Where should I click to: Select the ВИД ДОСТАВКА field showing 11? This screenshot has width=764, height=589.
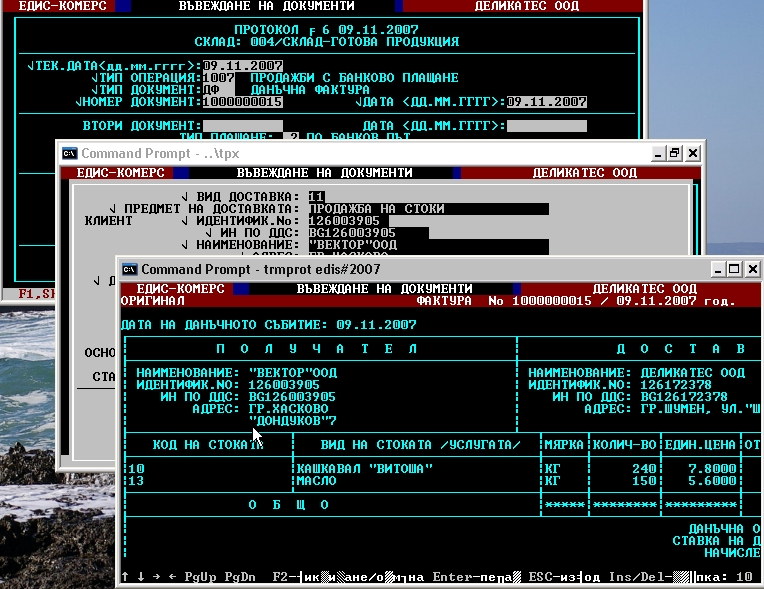click(316, 196)
